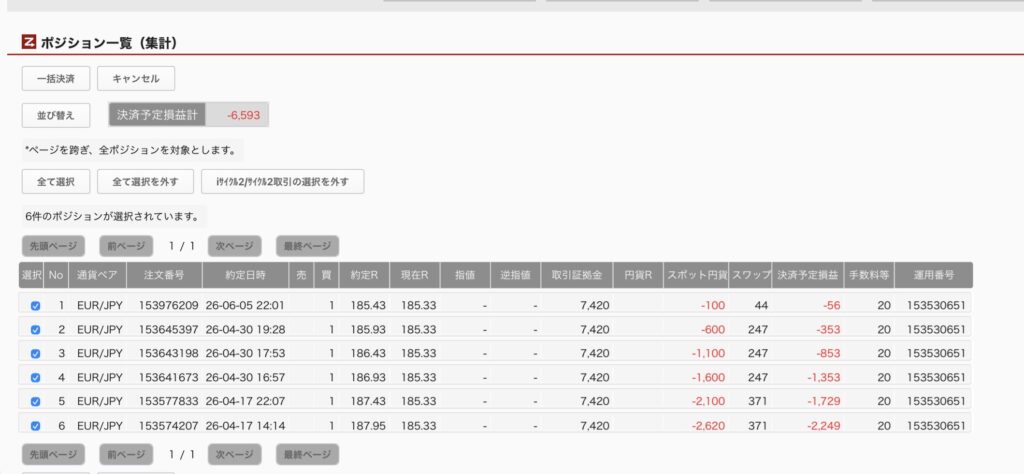Viewport: 1024px width, 474px height.
Task: Click lower 前ページ button below table
Action: 126,454
